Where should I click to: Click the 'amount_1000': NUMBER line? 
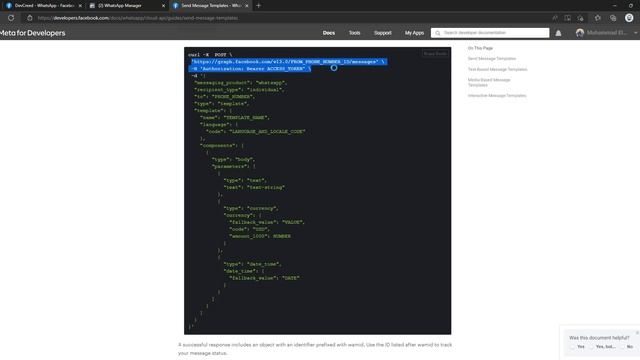pyautogui.click(x=260, y=236)
